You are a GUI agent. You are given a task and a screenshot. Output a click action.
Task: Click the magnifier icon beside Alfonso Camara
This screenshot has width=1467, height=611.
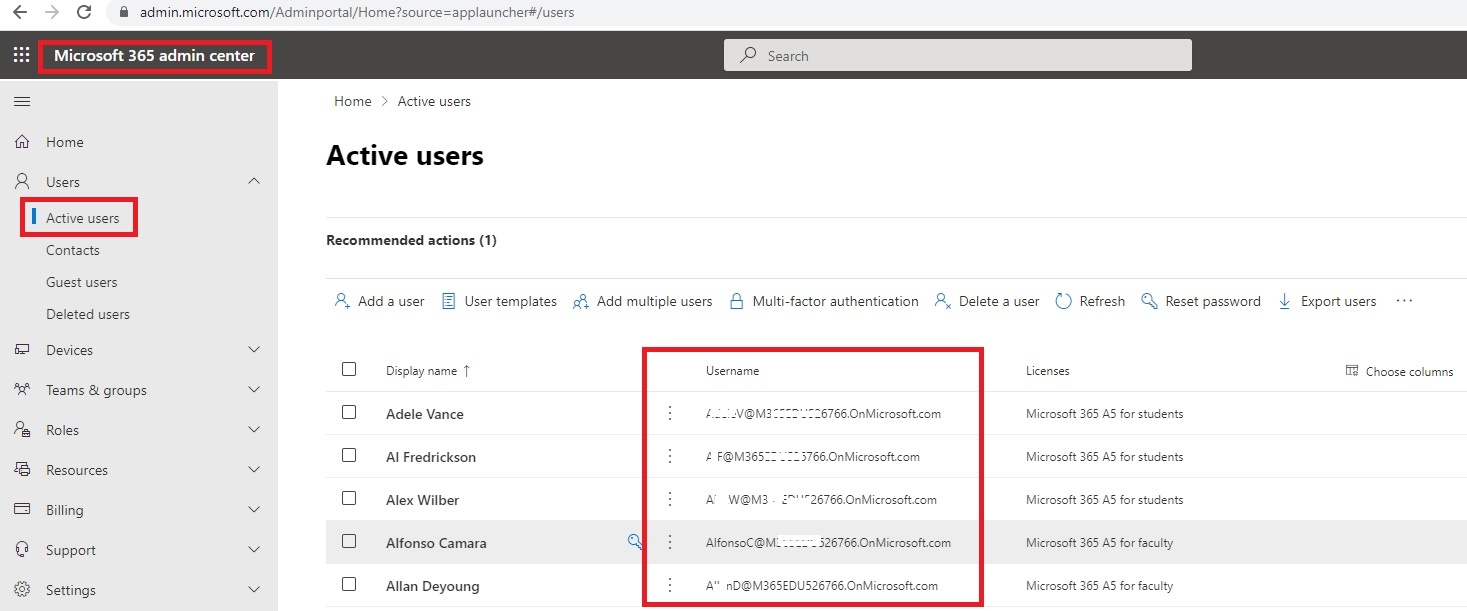coord(633,542)
